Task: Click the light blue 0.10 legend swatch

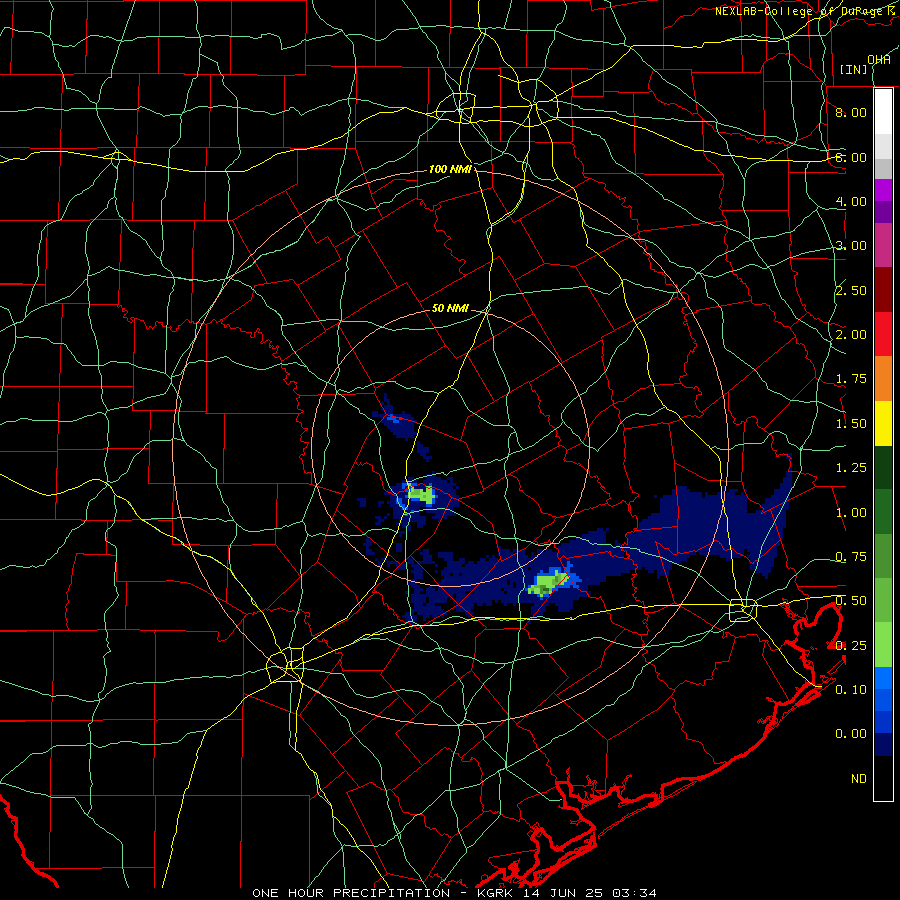Action: tap(883, 678)
